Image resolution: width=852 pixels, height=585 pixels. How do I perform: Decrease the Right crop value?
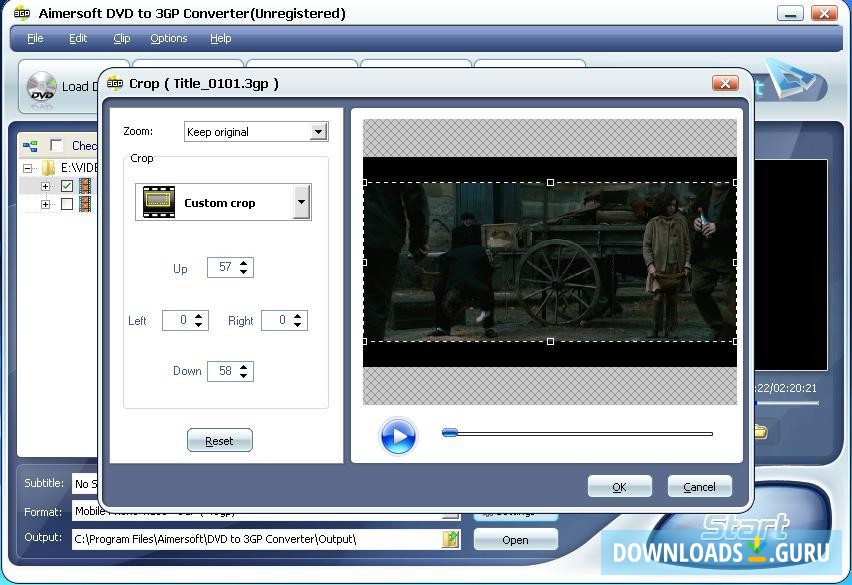click(x=297, y=324)
